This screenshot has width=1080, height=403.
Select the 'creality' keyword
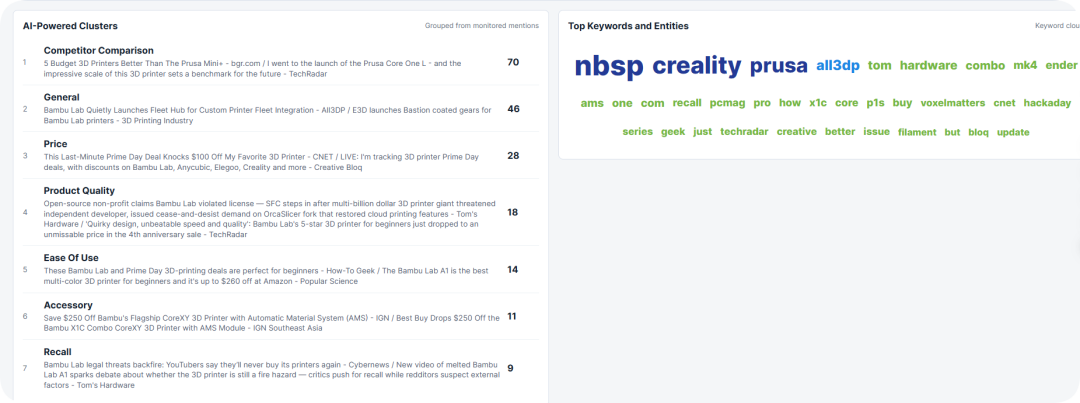click(697, 65)
